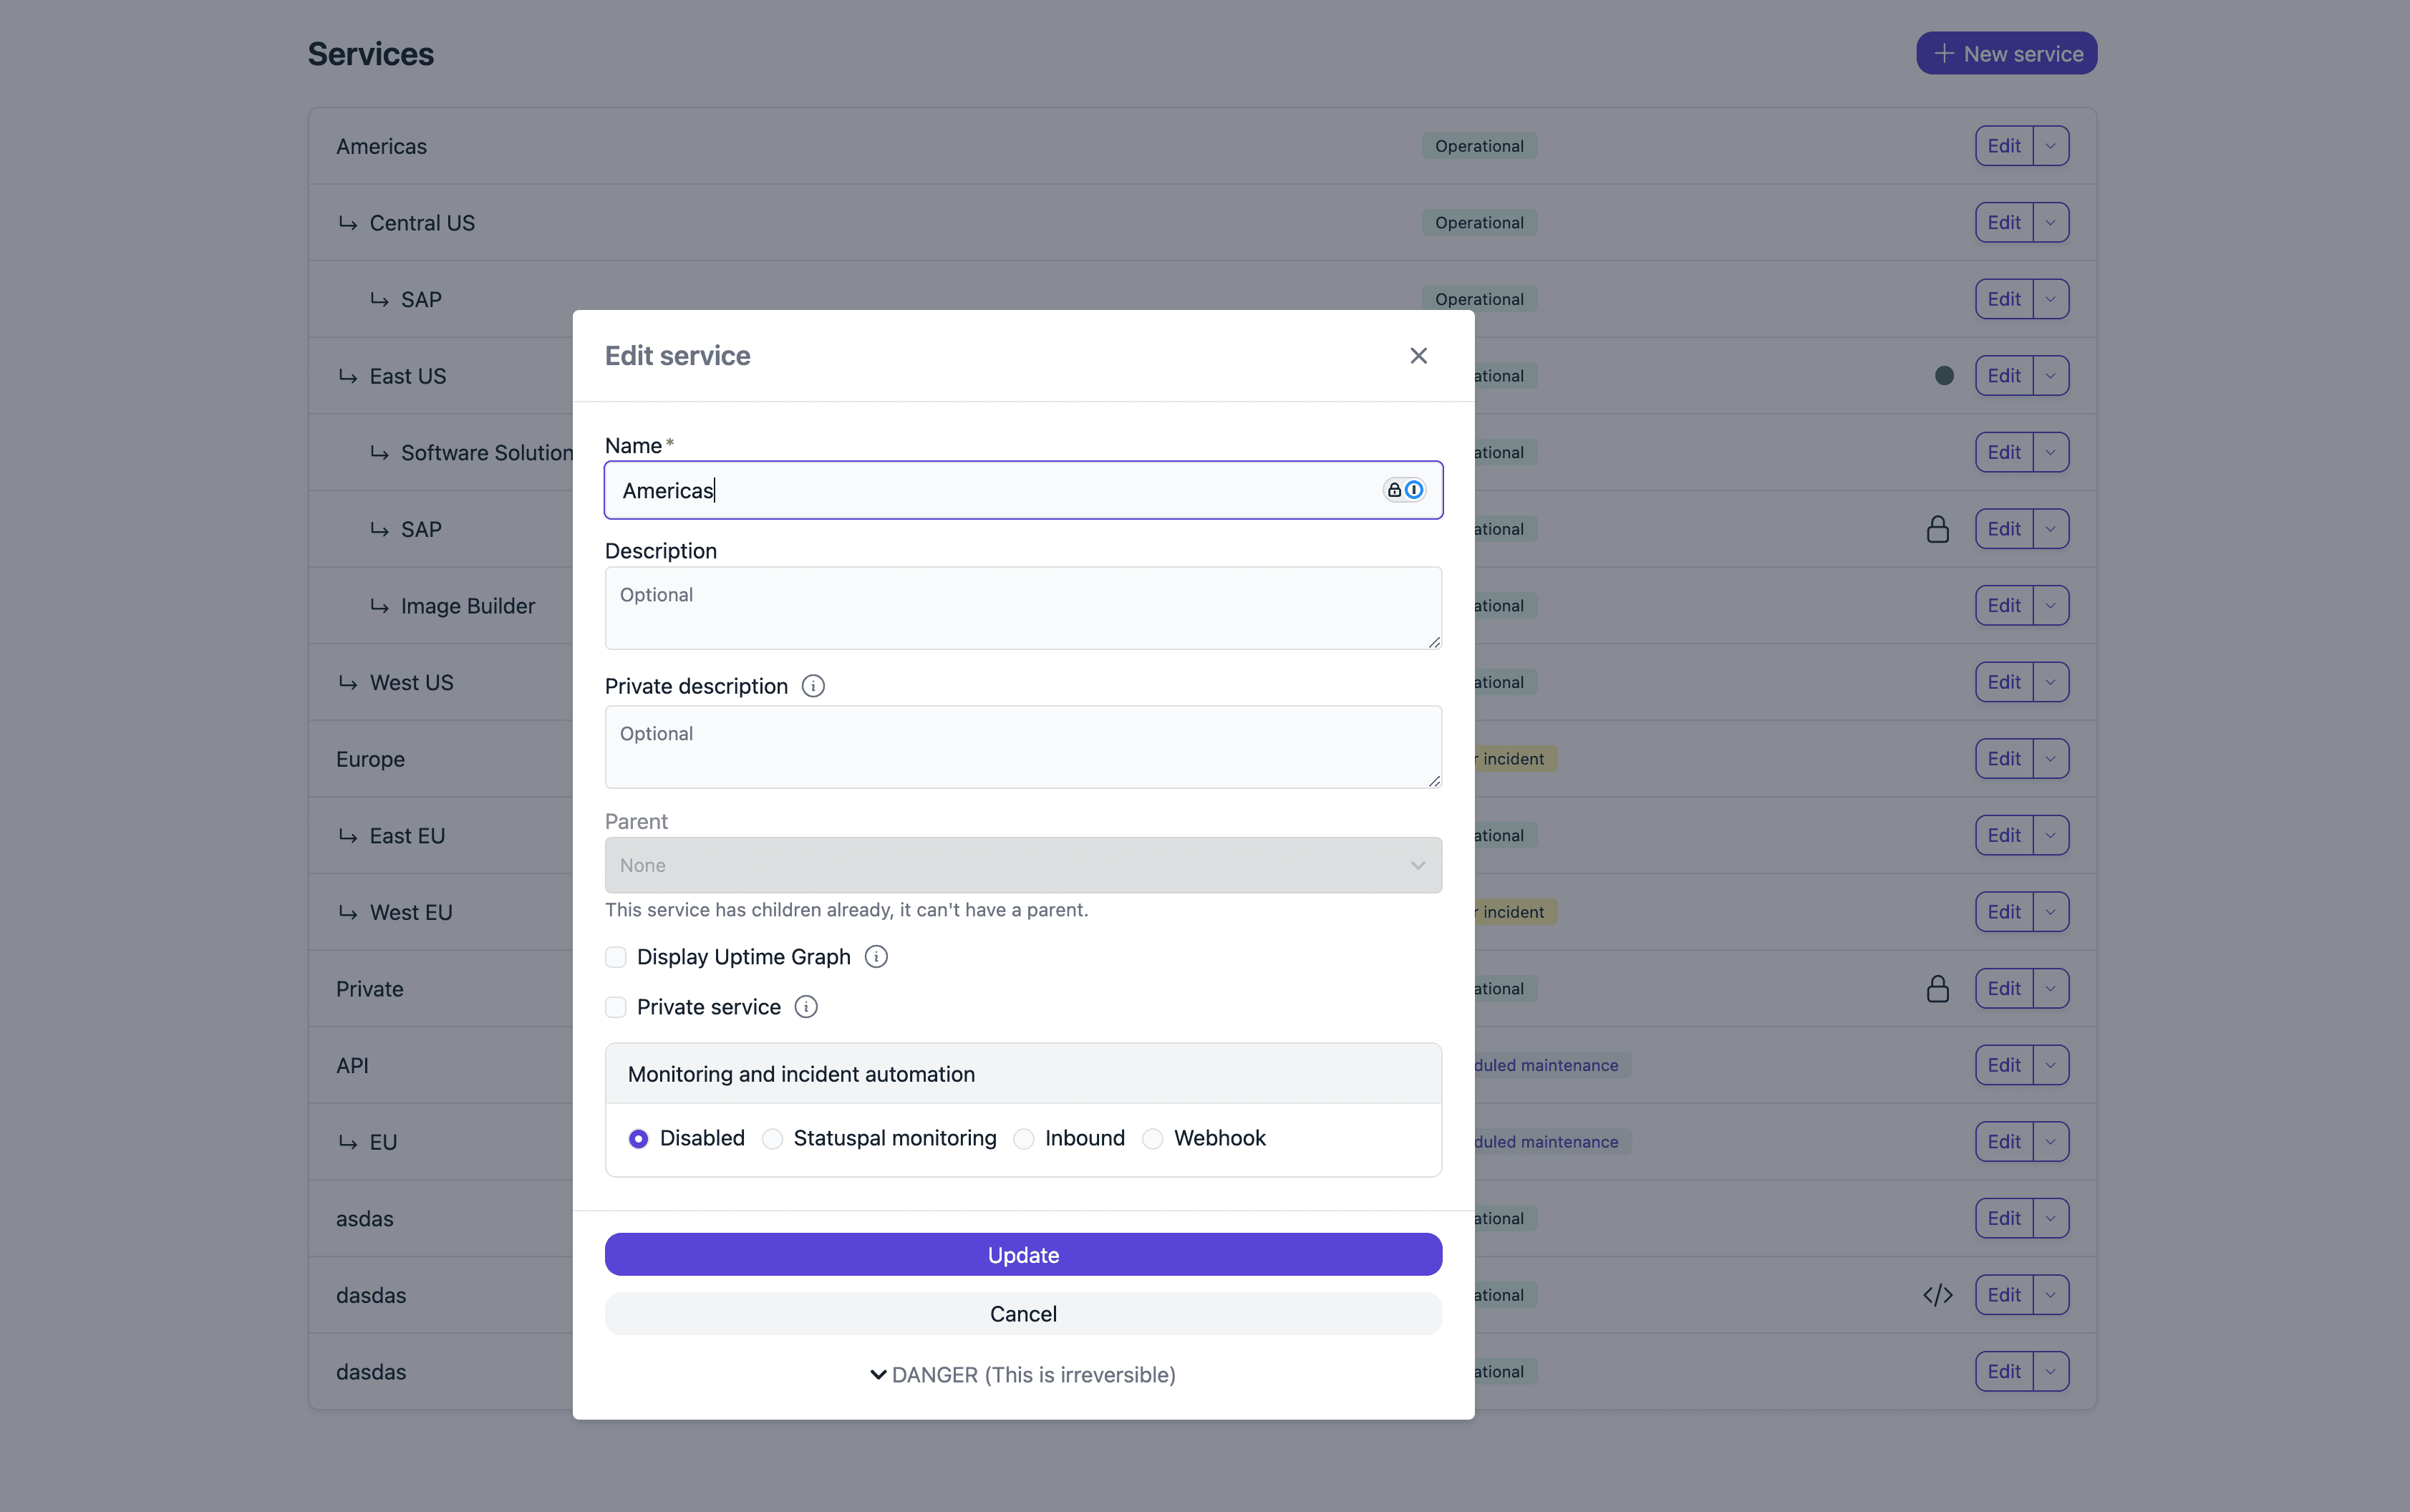Click the Update button

click(1022, 1254)
